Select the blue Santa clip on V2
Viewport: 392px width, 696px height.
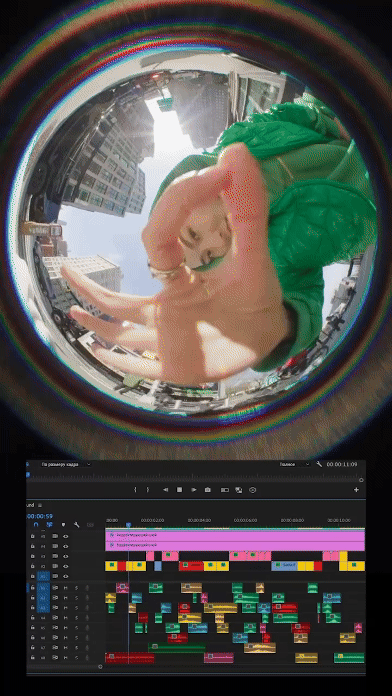coord(284,566)
